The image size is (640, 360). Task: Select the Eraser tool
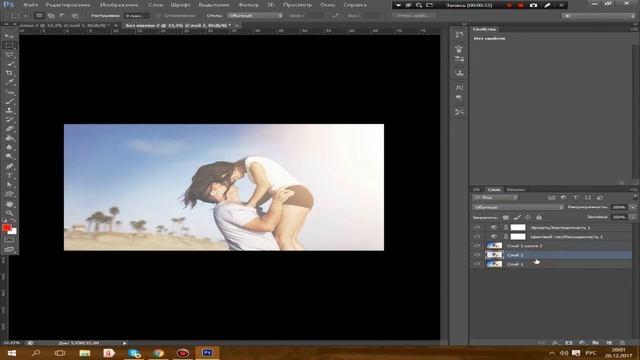(9, 129)
